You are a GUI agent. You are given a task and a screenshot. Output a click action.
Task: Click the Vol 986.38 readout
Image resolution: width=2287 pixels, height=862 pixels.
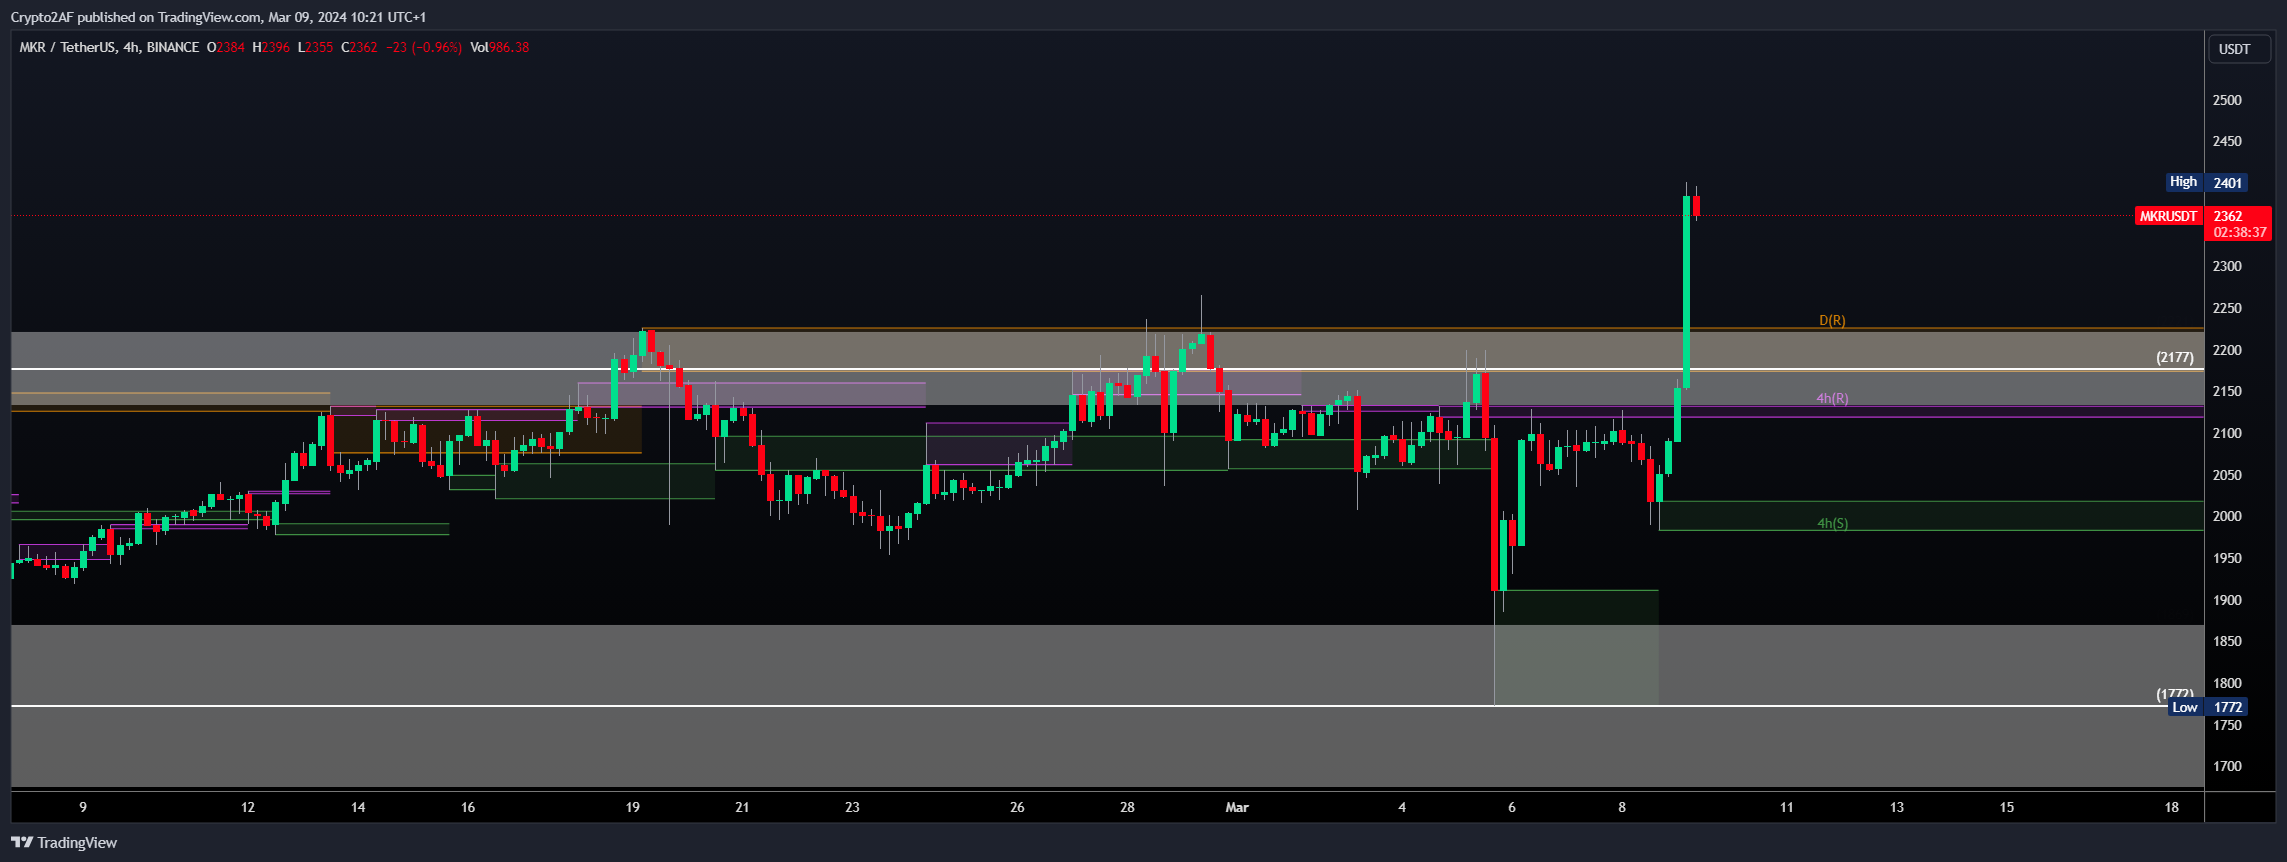(x=499, y=47)
